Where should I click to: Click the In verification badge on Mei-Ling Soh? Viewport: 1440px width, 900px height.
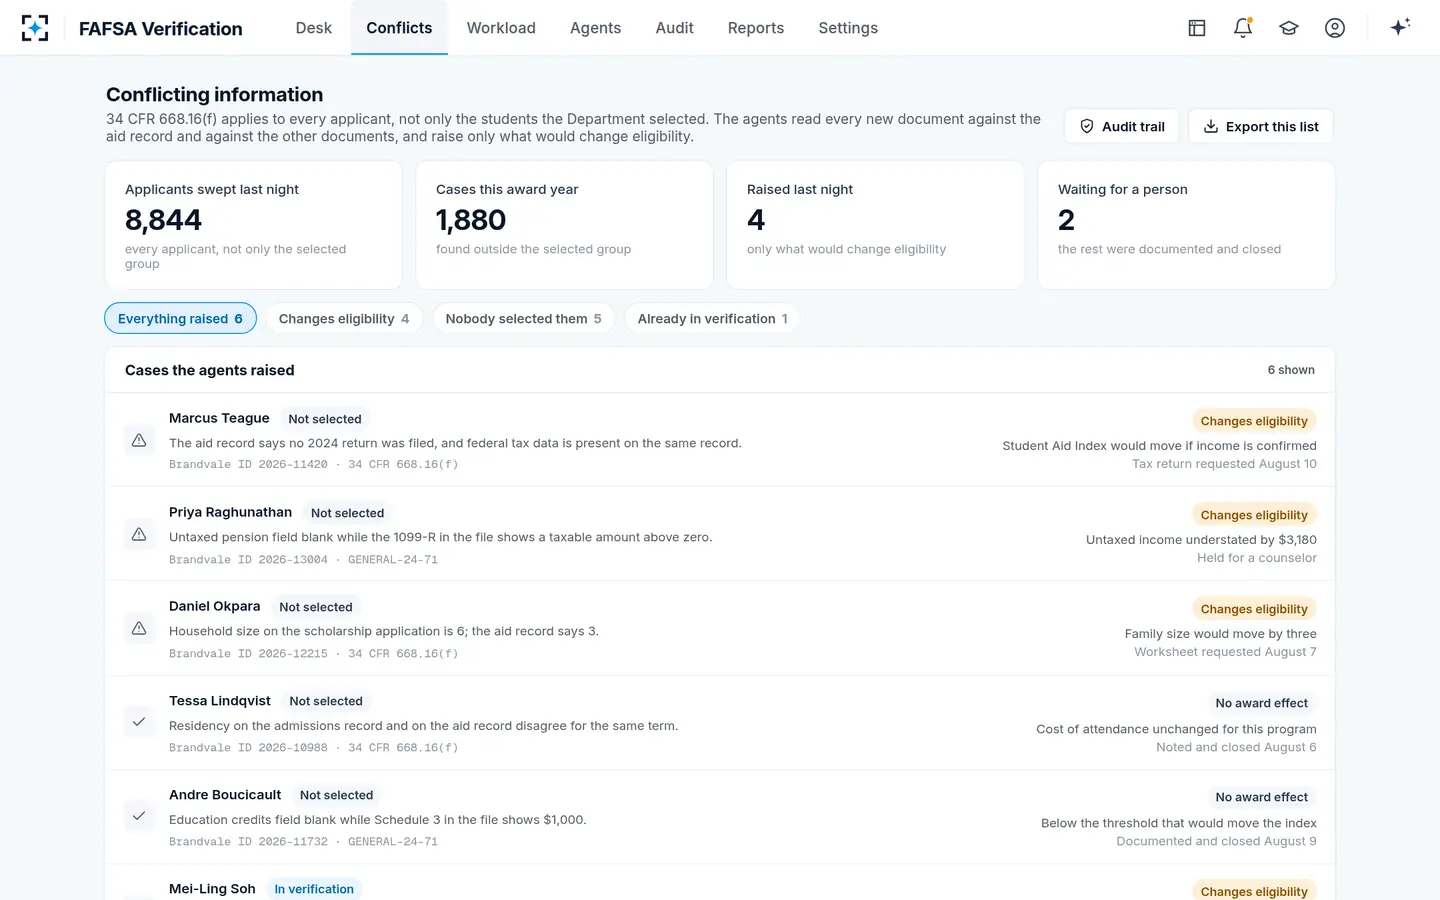(314, 889)
